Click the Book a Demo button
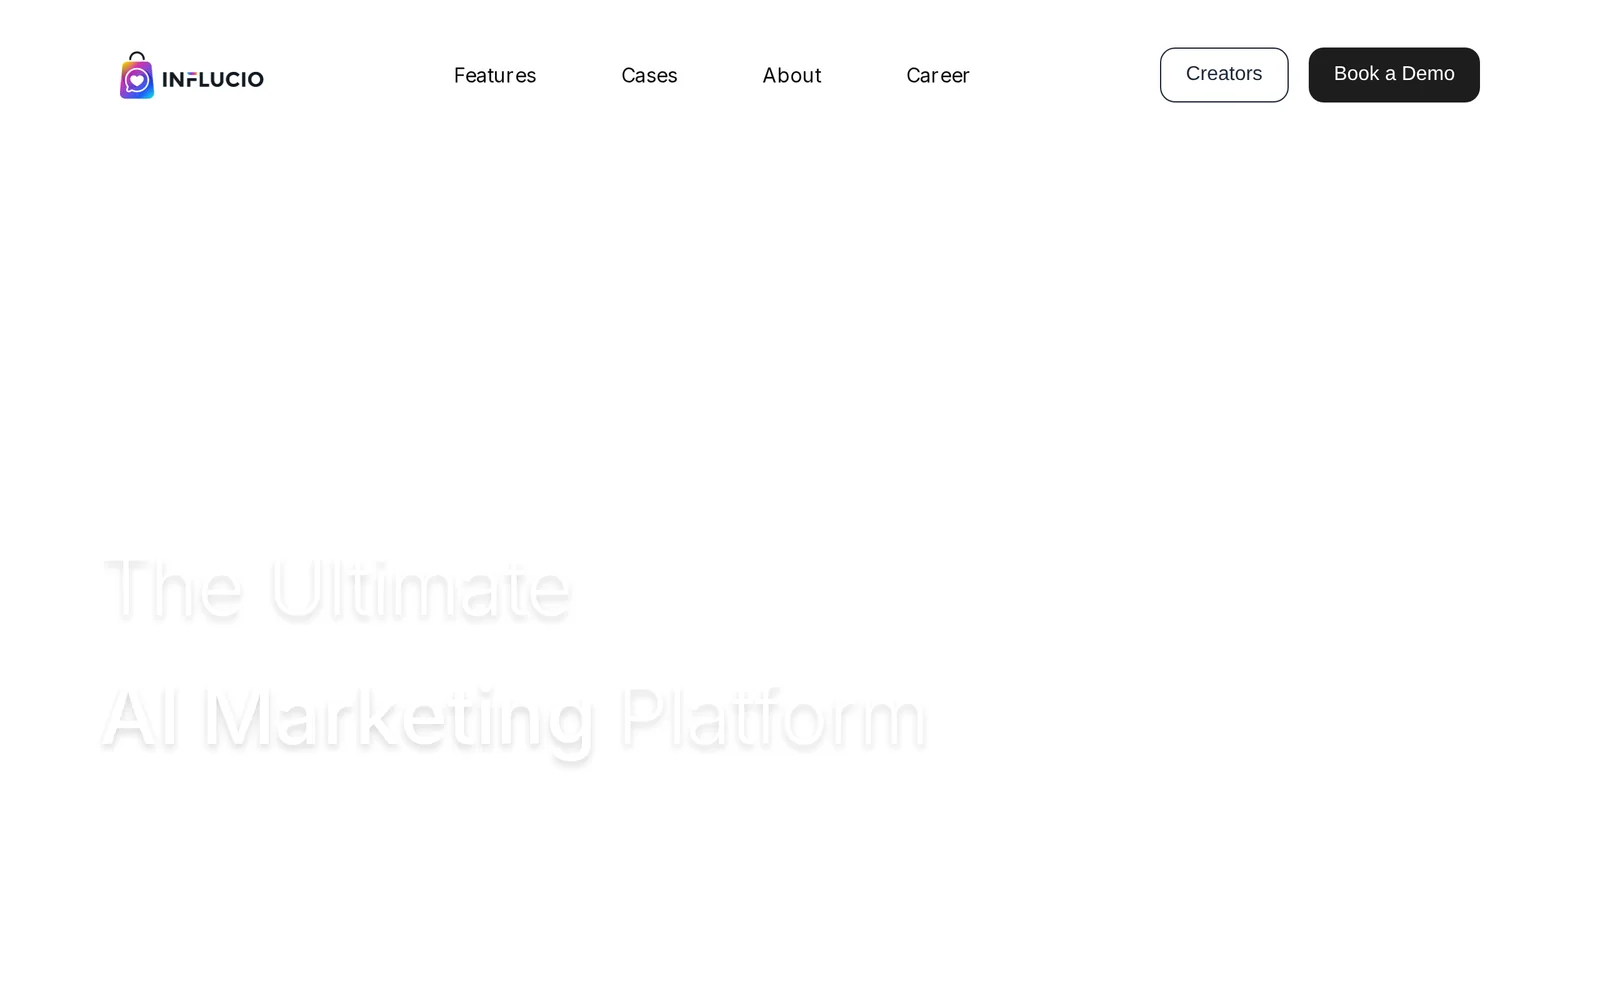Screen dimensions: 1600x1000 [x=1393, y=75]
